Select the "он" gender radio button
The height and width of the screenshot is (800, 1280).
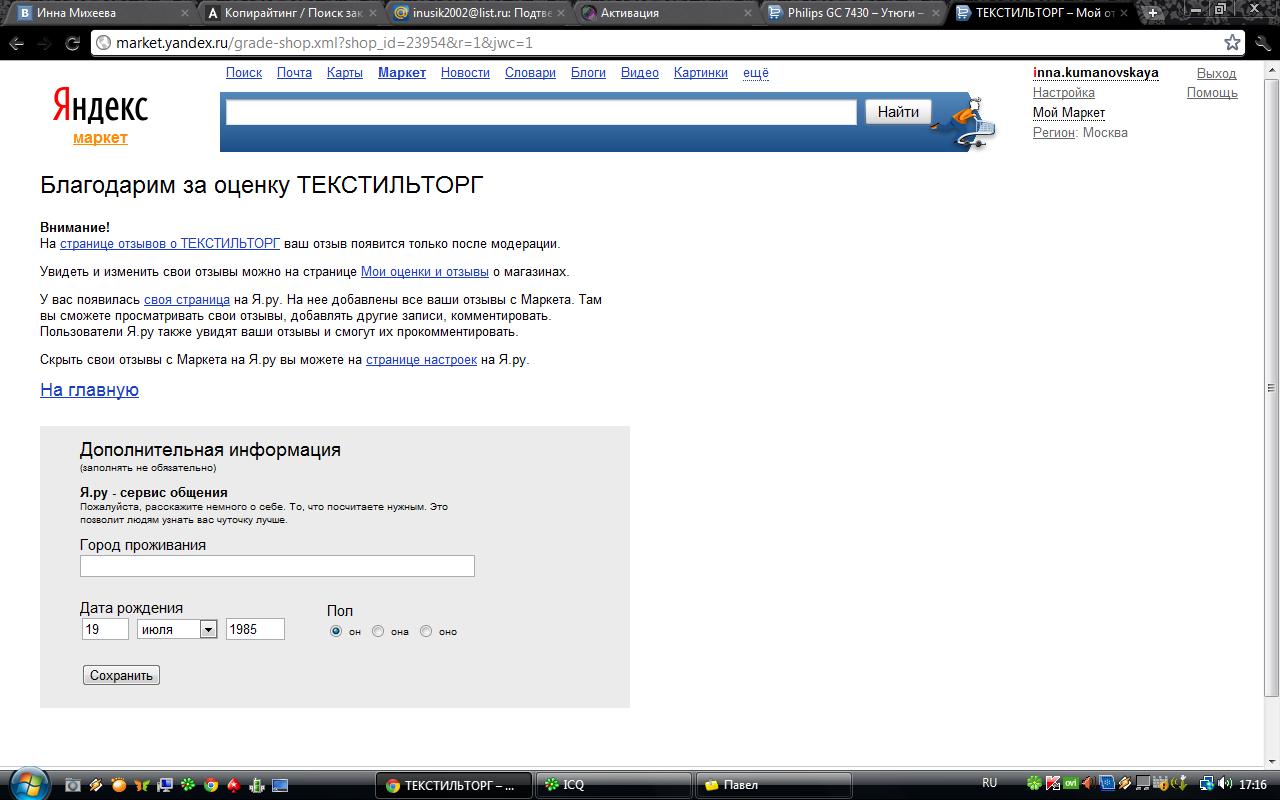click(336, 631)
